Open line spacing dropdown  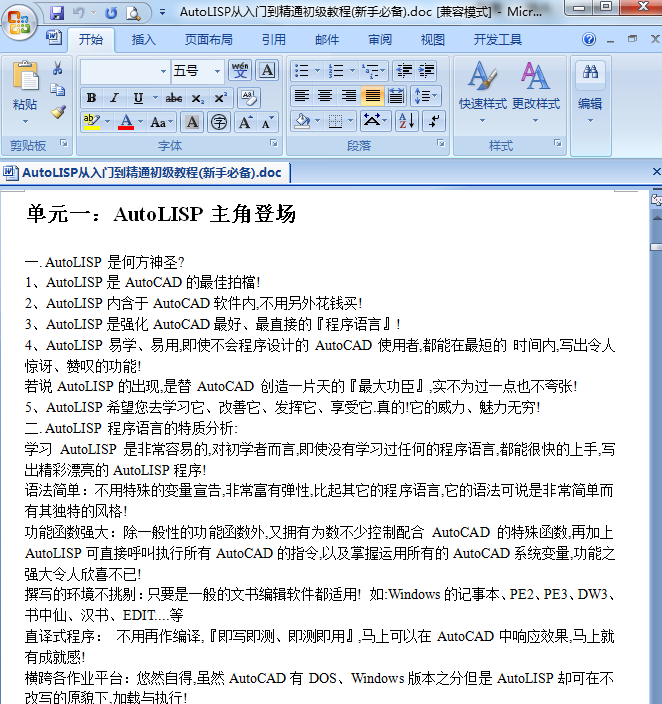425,96
